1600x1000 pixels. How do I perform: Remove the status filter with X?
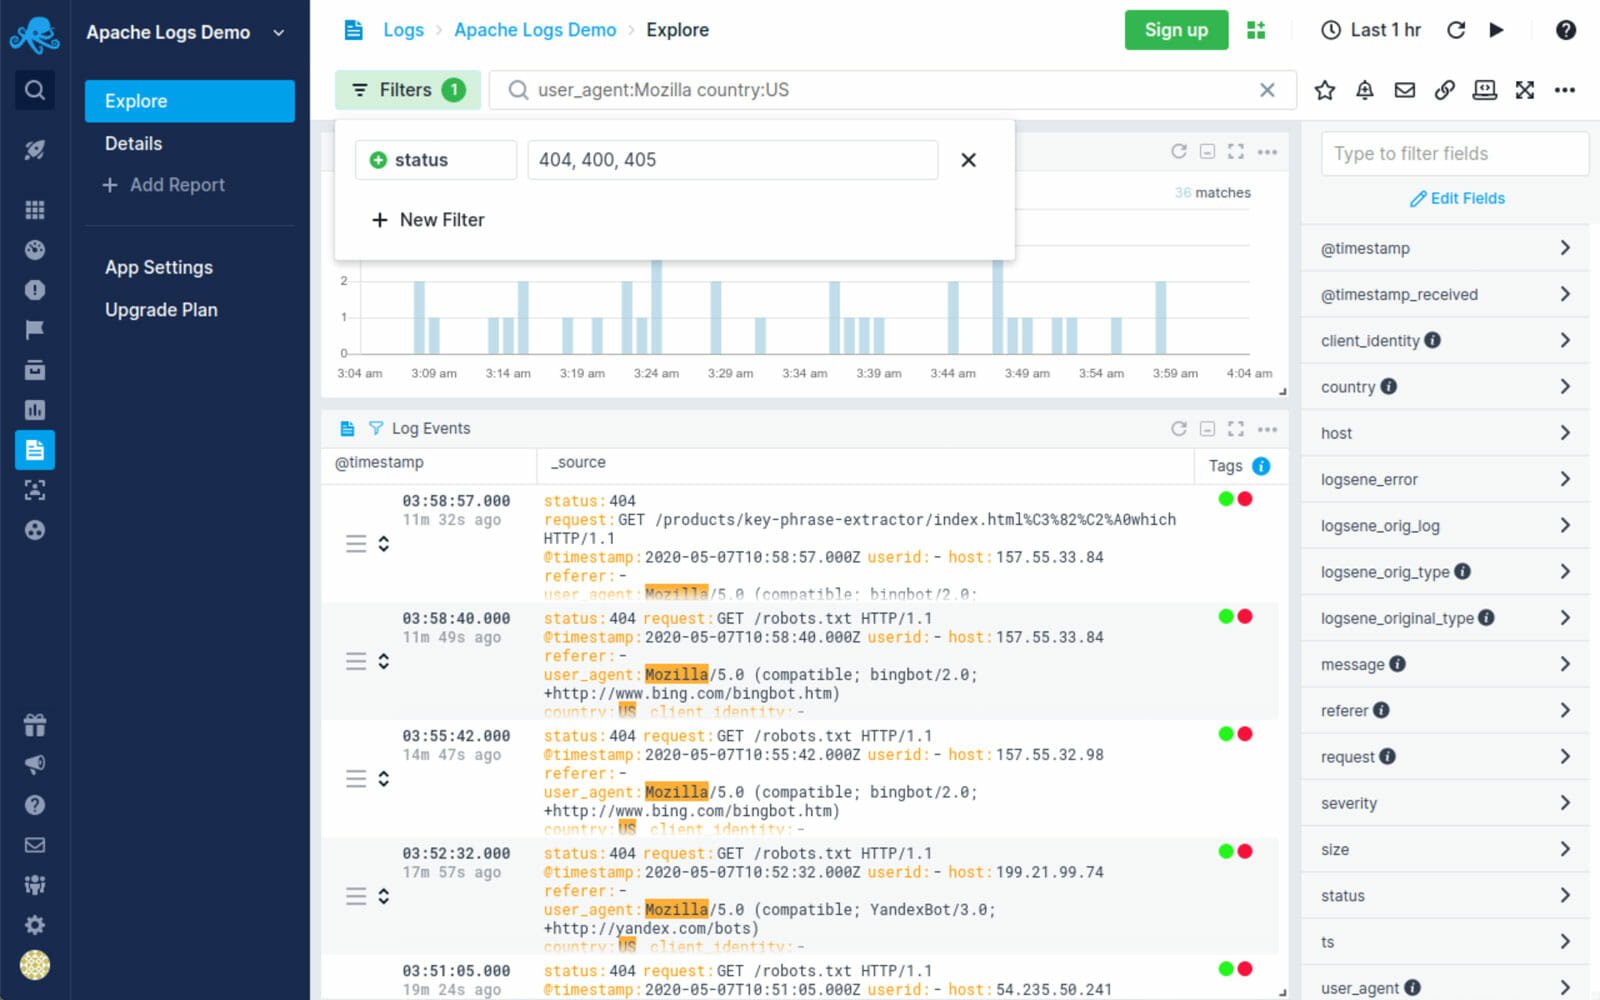968,160
